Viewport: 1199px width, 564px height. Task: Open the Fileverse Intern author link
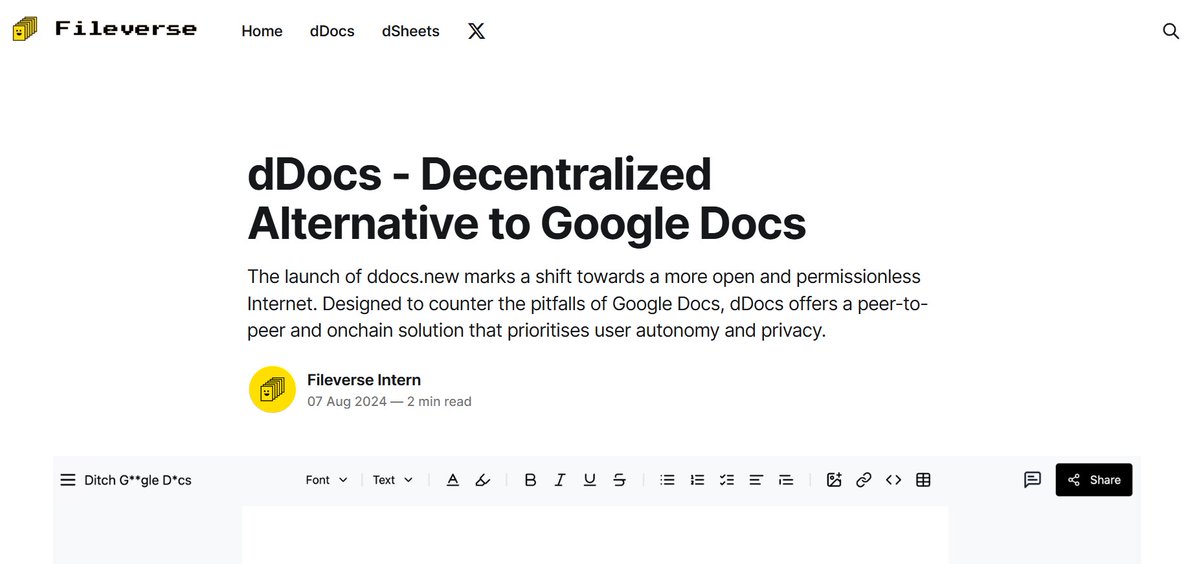pyautogui.click(x=364, y=380)
